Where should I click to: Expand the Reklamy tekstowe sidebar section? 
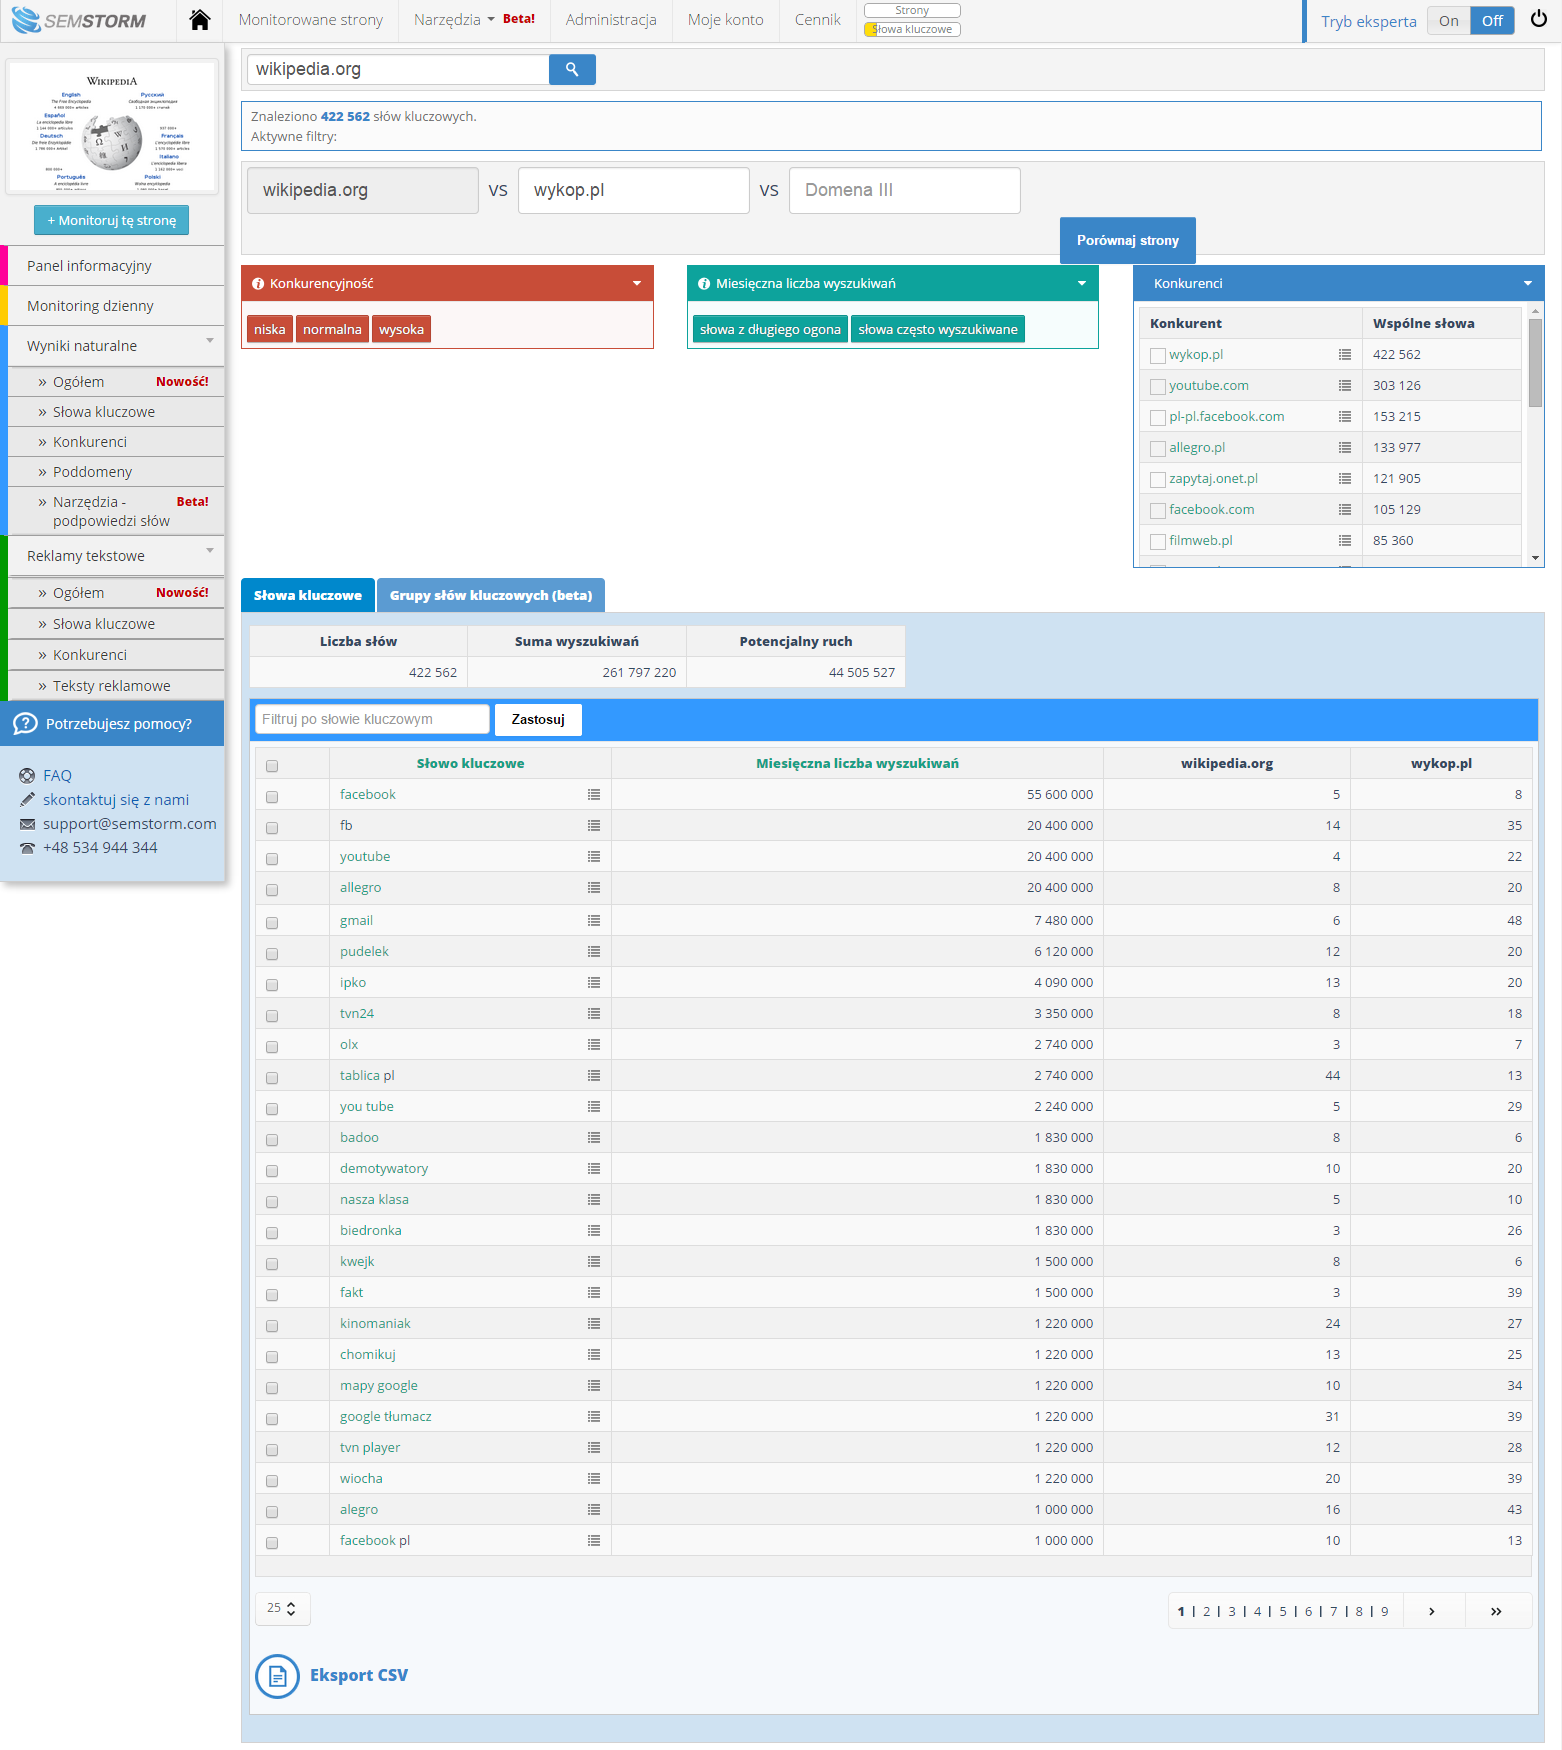116,556
